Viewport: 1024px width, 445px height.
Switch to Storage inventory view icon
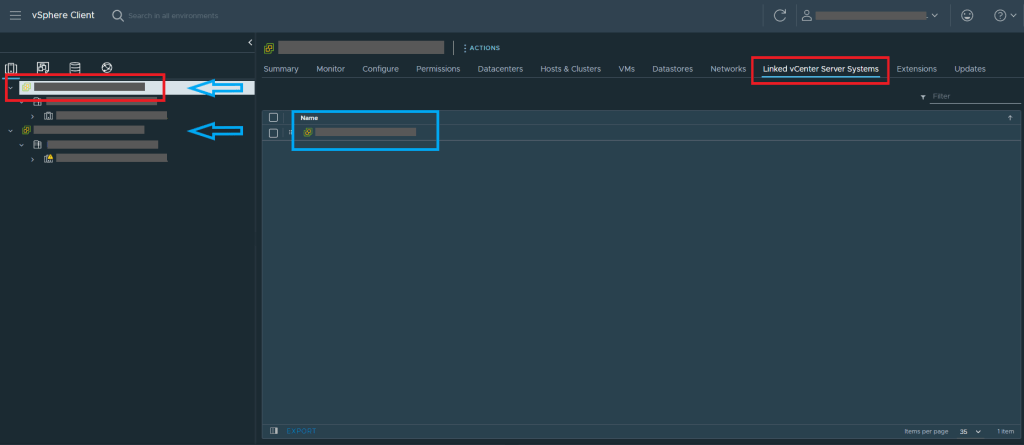(75, 68)
